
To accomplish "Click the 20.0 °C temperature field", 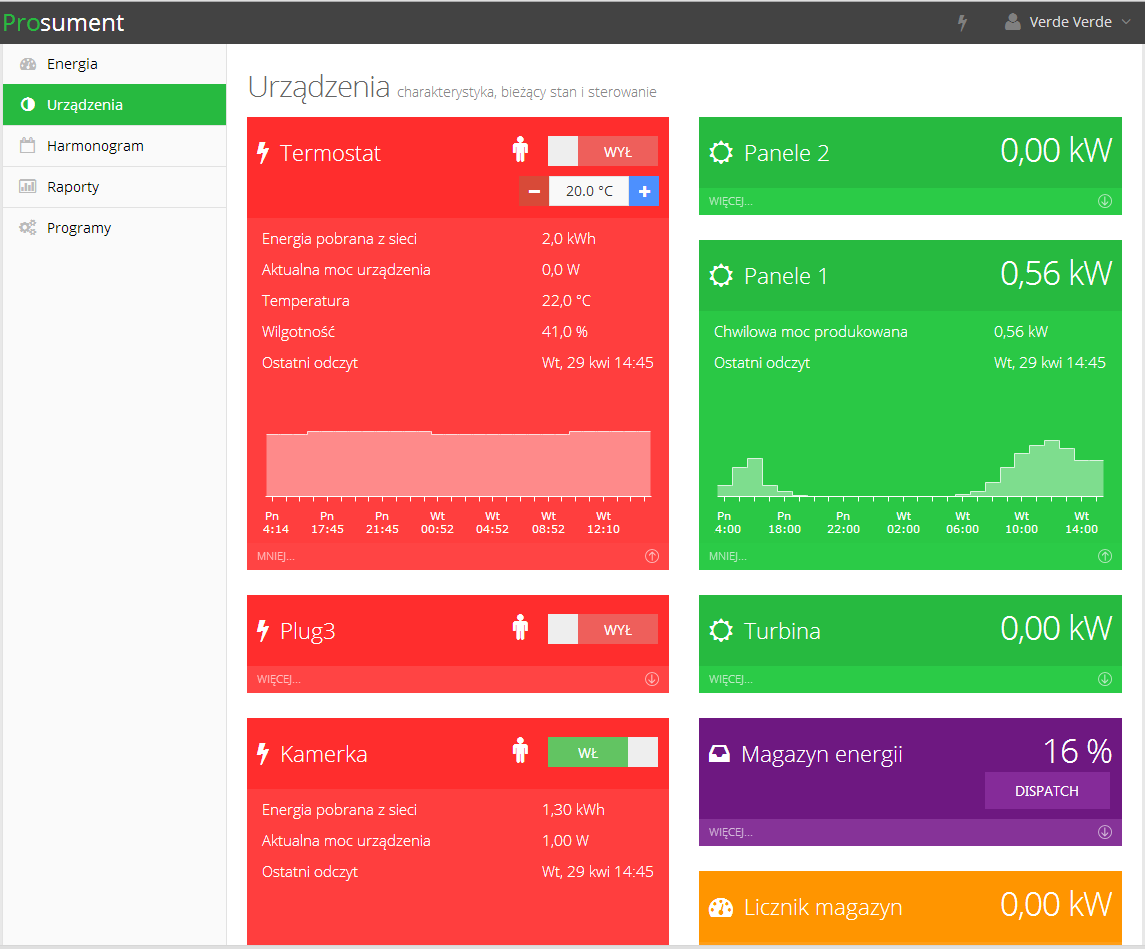I will (589, 191).
